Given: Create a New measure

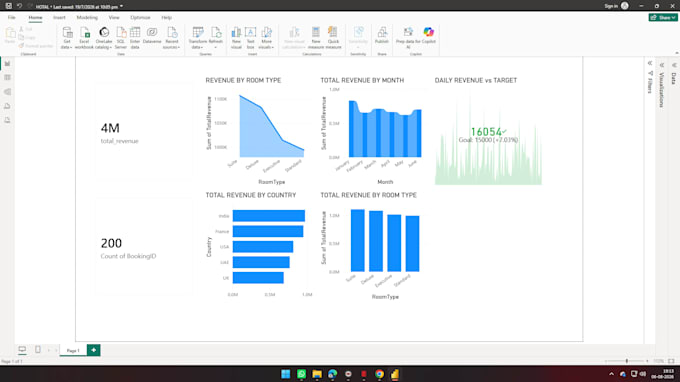Looking at the screenshot, I should (x=316, y=38).
